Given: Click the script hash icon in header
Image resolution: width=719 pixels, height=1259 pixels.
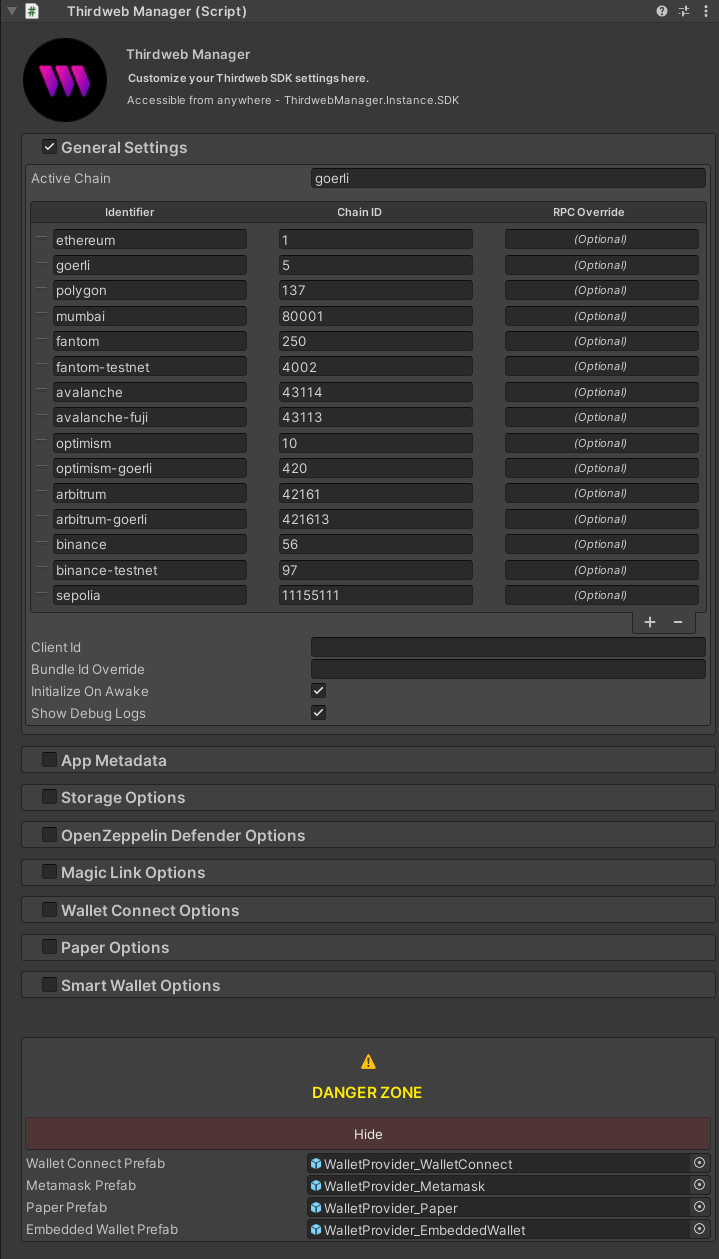Looking at the screenshot, I should [x=32, y=11].
